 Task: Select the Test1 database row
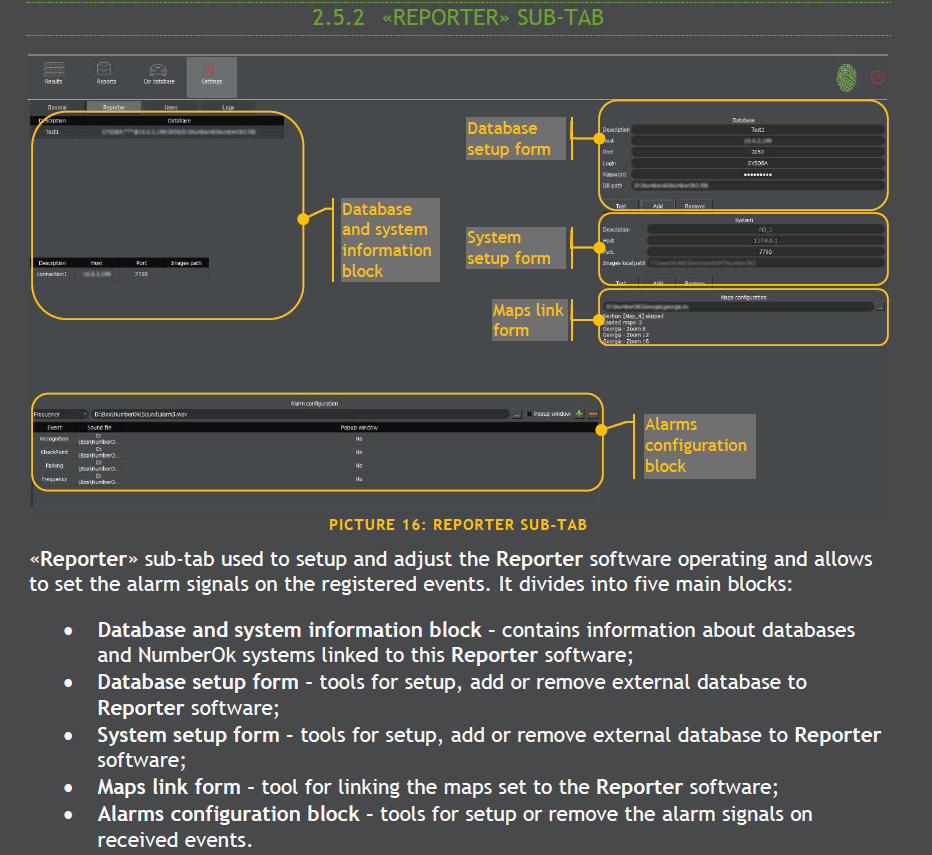[158, 132]
